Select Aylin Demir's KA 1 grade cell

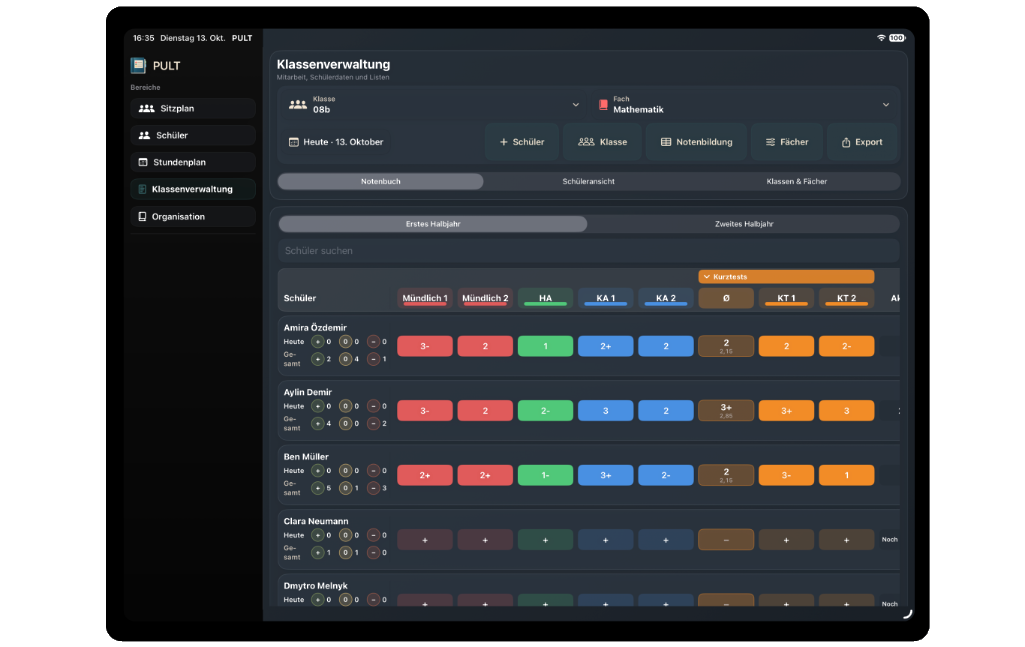[605, 411]
